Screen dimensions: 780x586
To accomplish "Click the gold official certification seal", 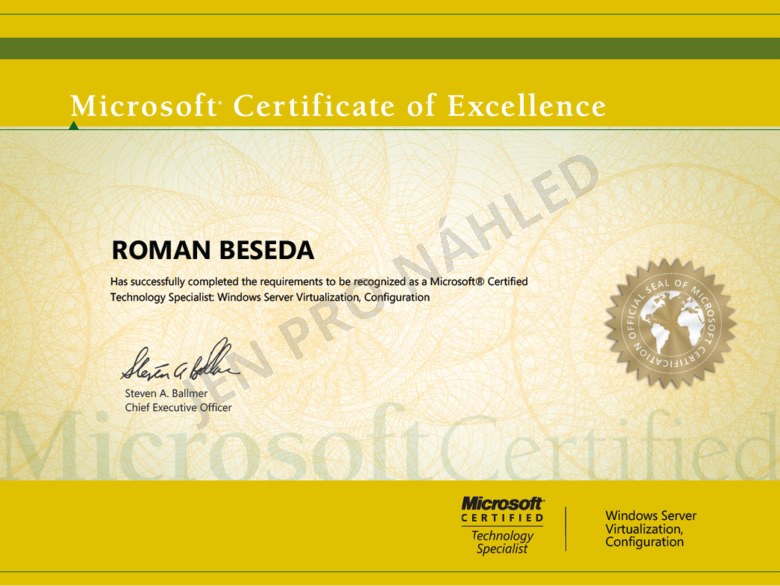I will click(x=669, y=322).
